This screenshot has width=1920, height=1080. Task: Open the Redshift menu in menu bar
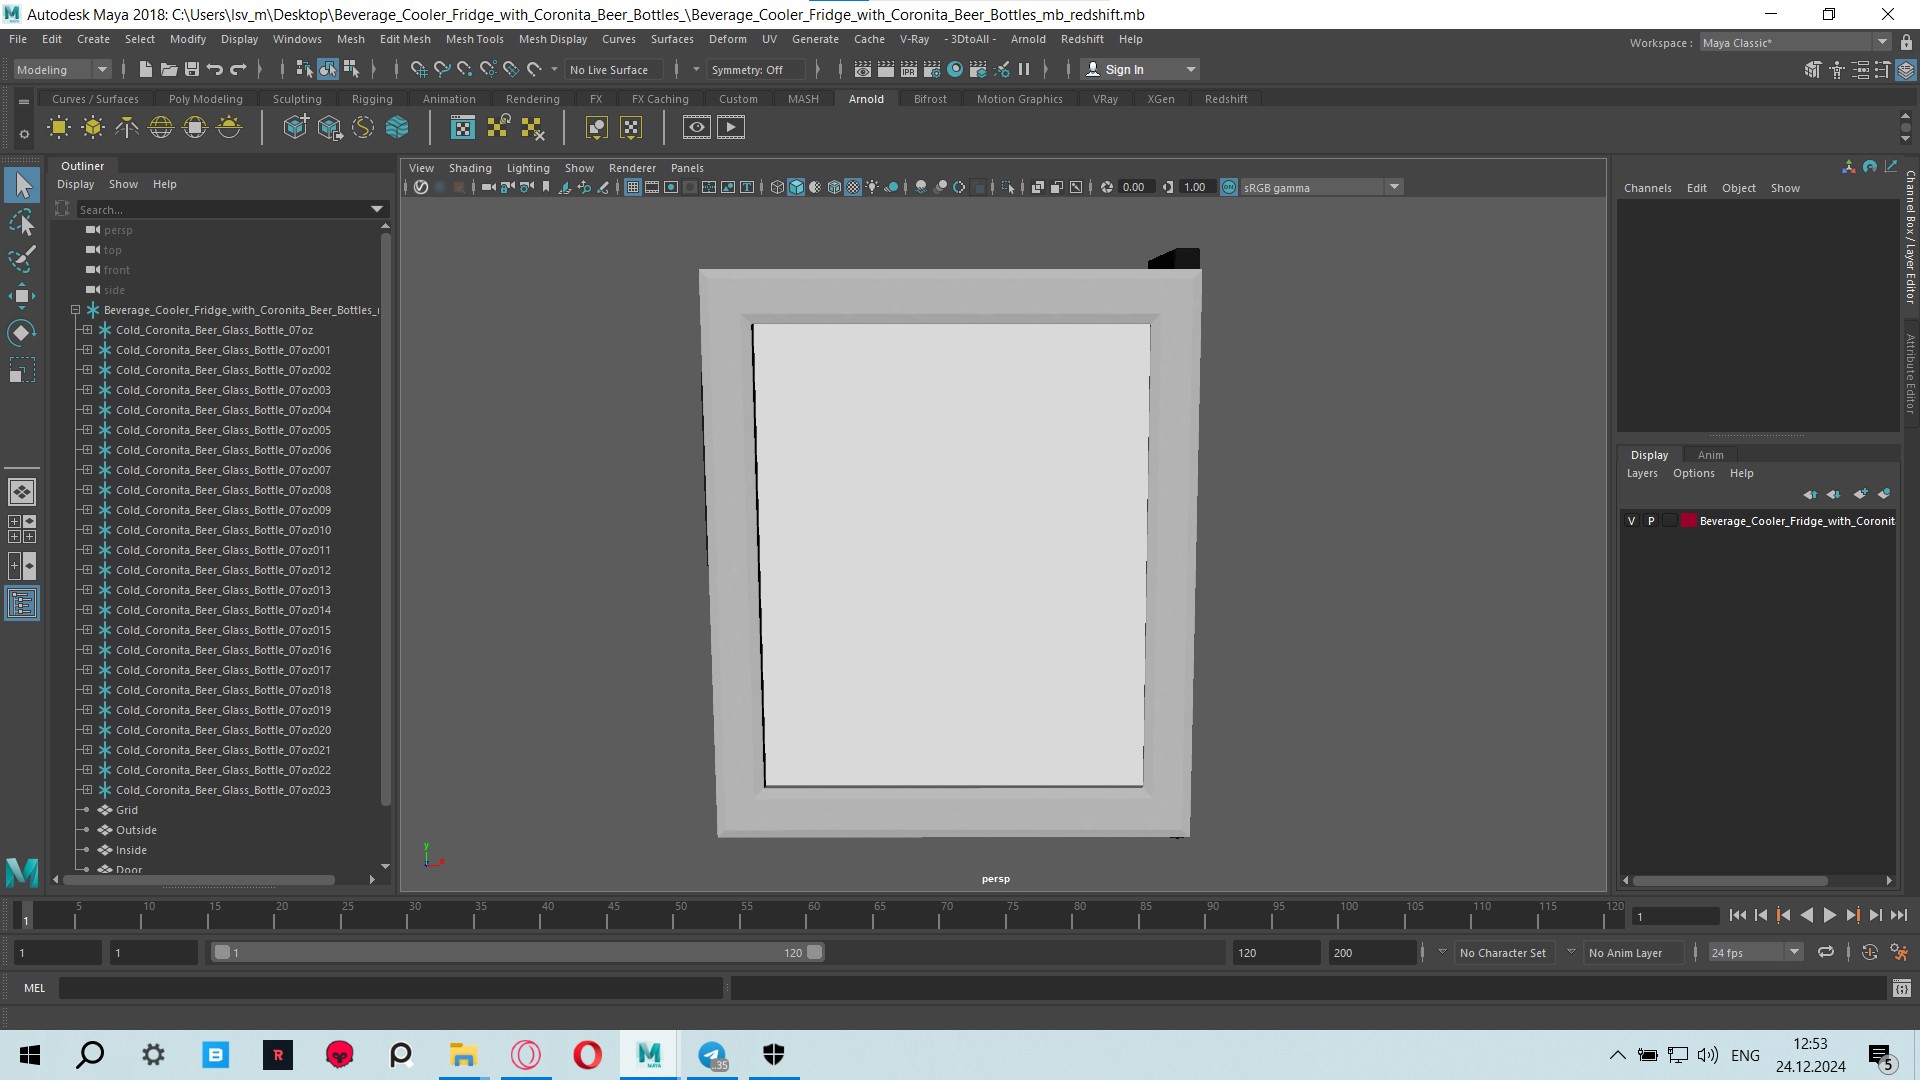click(x=1082, y=39)
